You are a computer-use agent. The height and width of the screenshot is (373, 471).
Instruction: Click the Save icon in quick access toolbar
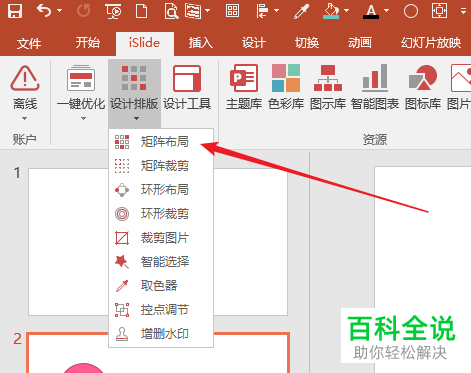(15, 11)
